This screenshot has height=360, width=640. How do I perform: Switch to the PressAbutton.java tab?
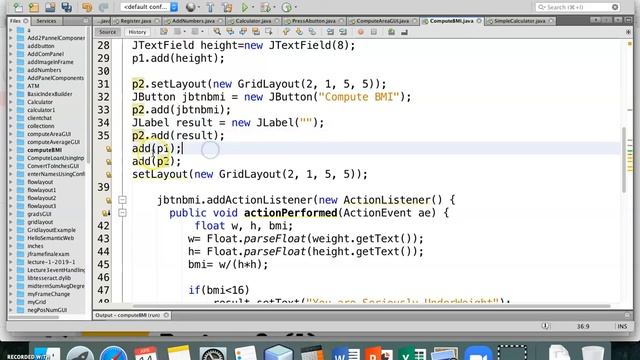point(313,21)
